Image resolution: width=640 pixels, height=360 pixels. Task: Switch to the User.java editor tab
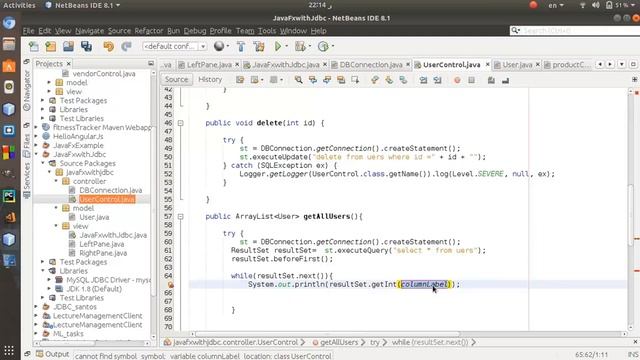pos(517,64)
